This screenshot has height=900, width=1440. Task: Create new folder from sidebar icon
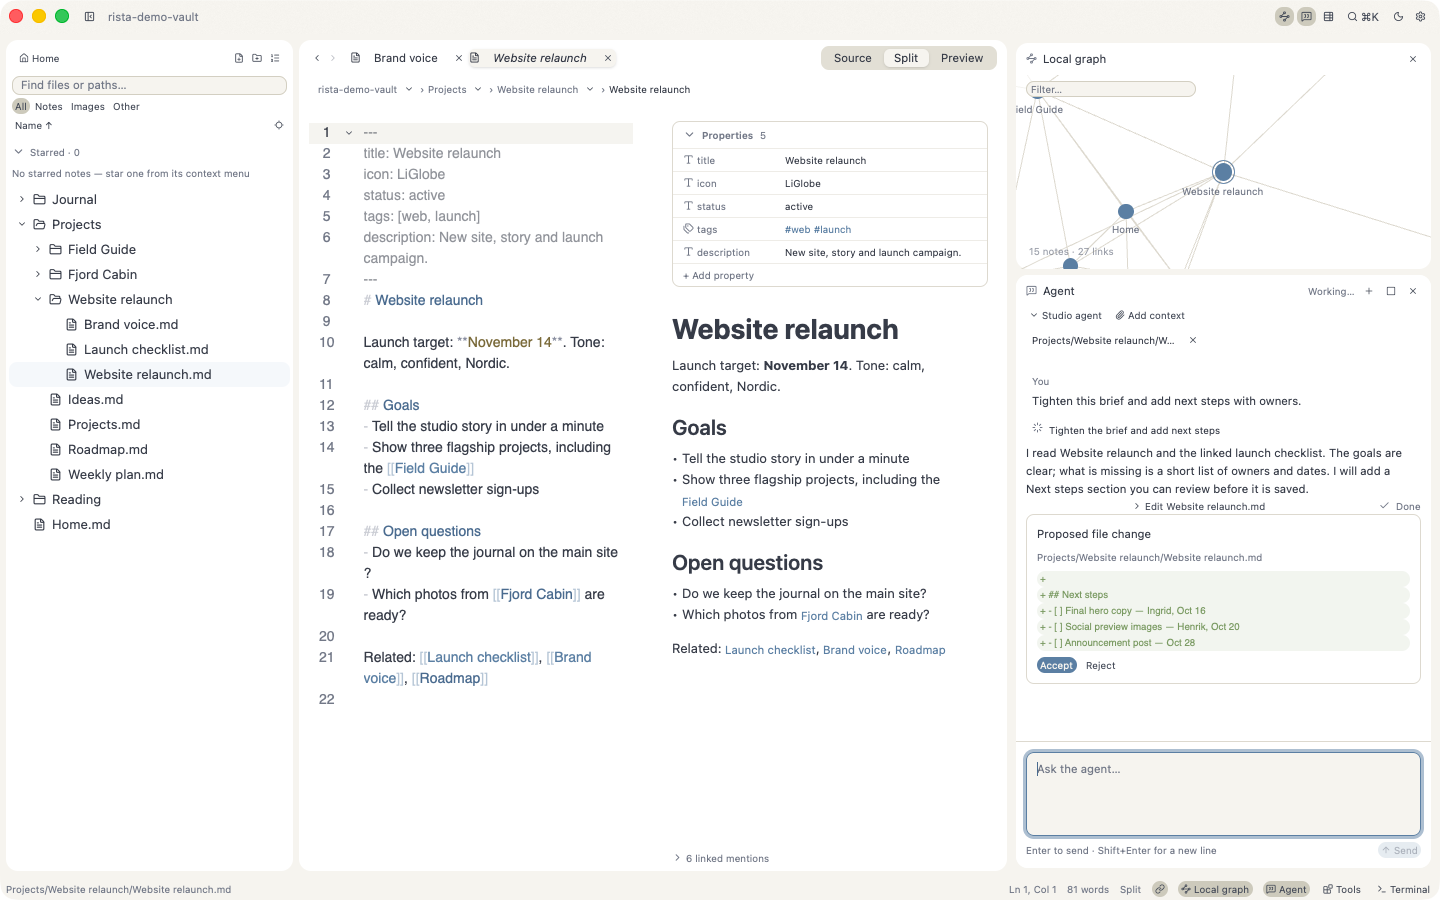tap(257, 58)
